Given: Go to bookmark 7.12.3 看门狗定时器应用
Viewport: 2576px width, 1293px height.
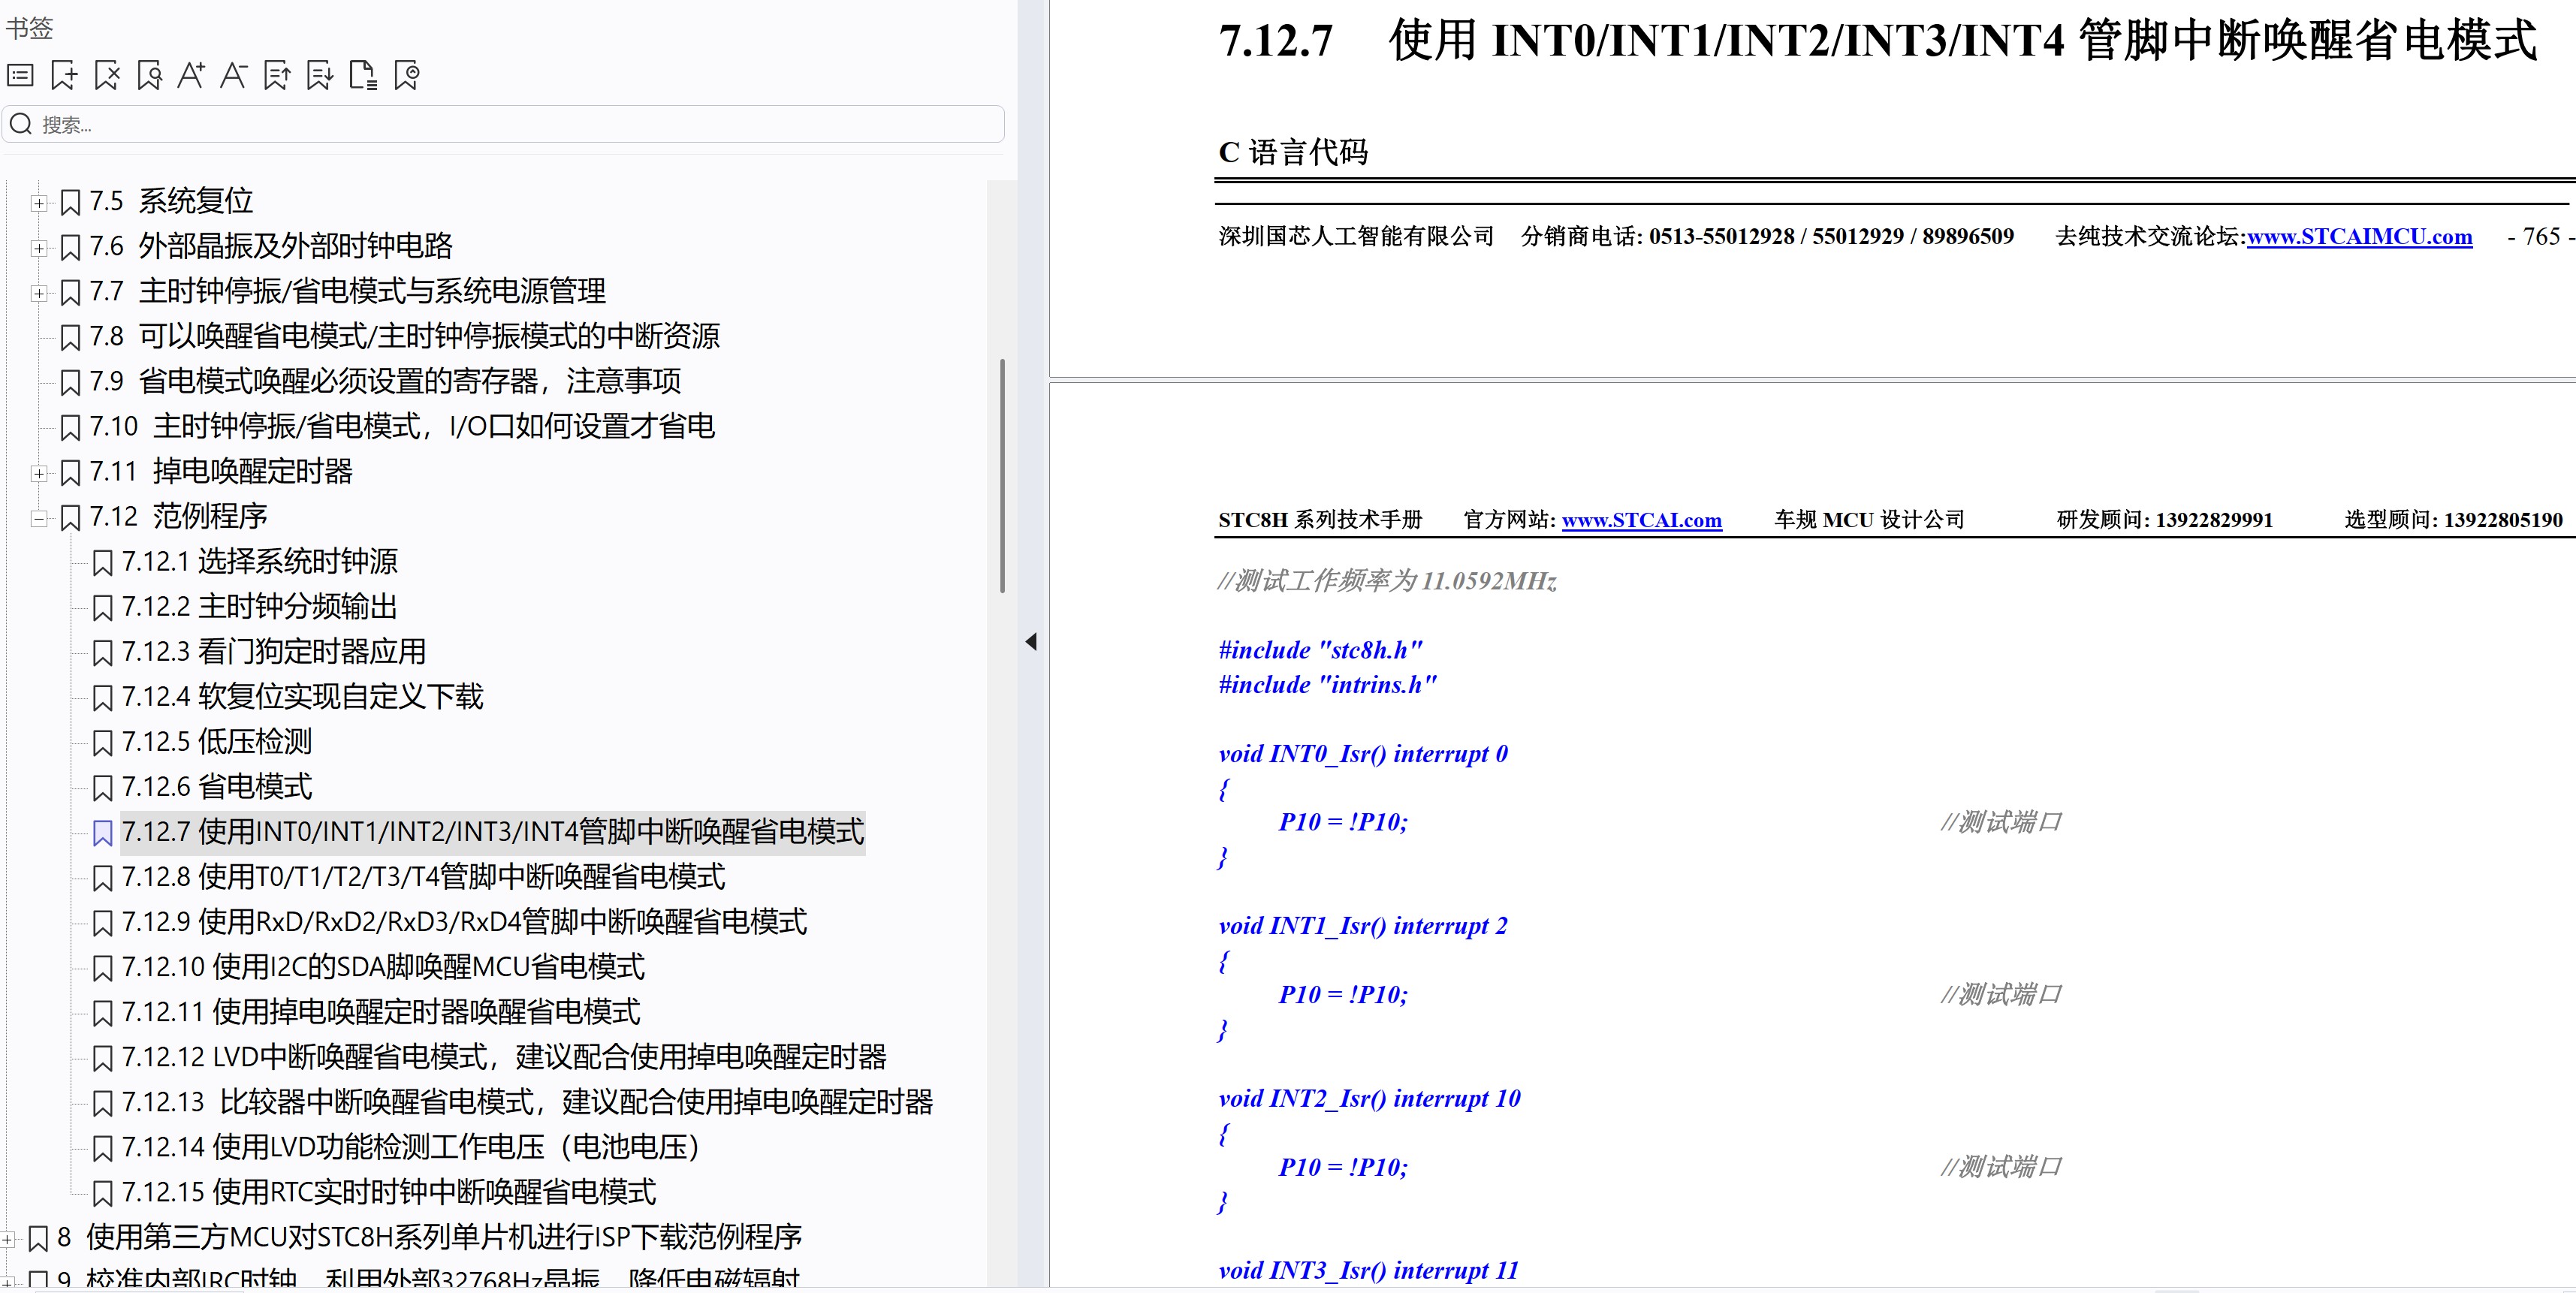Looking at the screenshot, I should pos(274,651).
